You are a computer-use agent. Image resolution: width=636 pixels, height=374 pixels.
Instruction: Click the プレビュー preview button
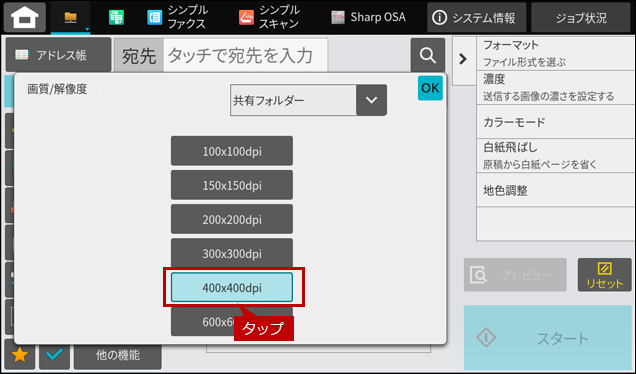515,275
